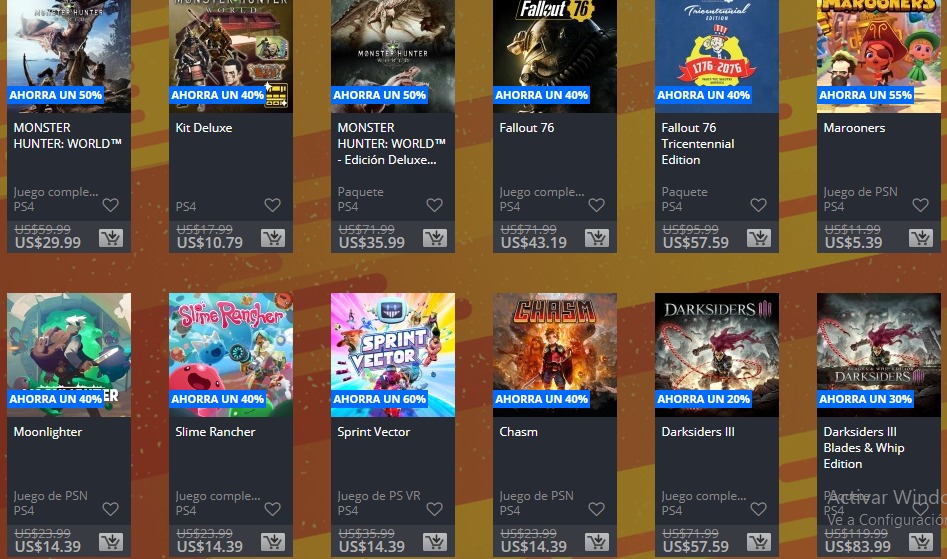The height and width of the screenshot is (559, 947).
Task: Add Marooners to cart
Action: tap(920, 238)
